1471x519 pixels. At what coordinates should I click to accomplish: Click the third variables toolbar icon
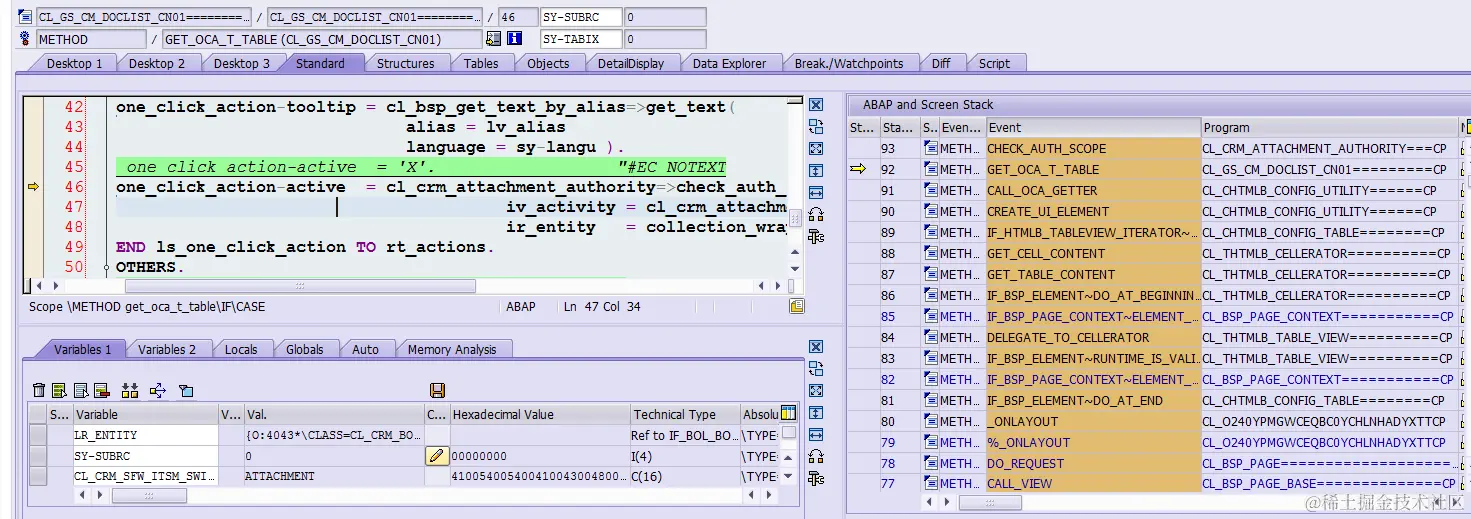[x=81, y=391]
